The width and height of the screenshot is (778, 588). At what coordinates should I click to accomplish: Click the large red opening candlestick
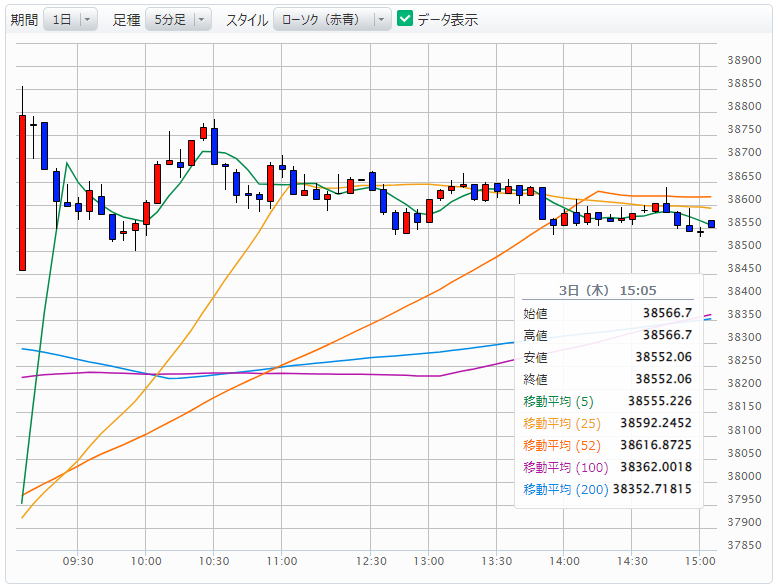22,192
